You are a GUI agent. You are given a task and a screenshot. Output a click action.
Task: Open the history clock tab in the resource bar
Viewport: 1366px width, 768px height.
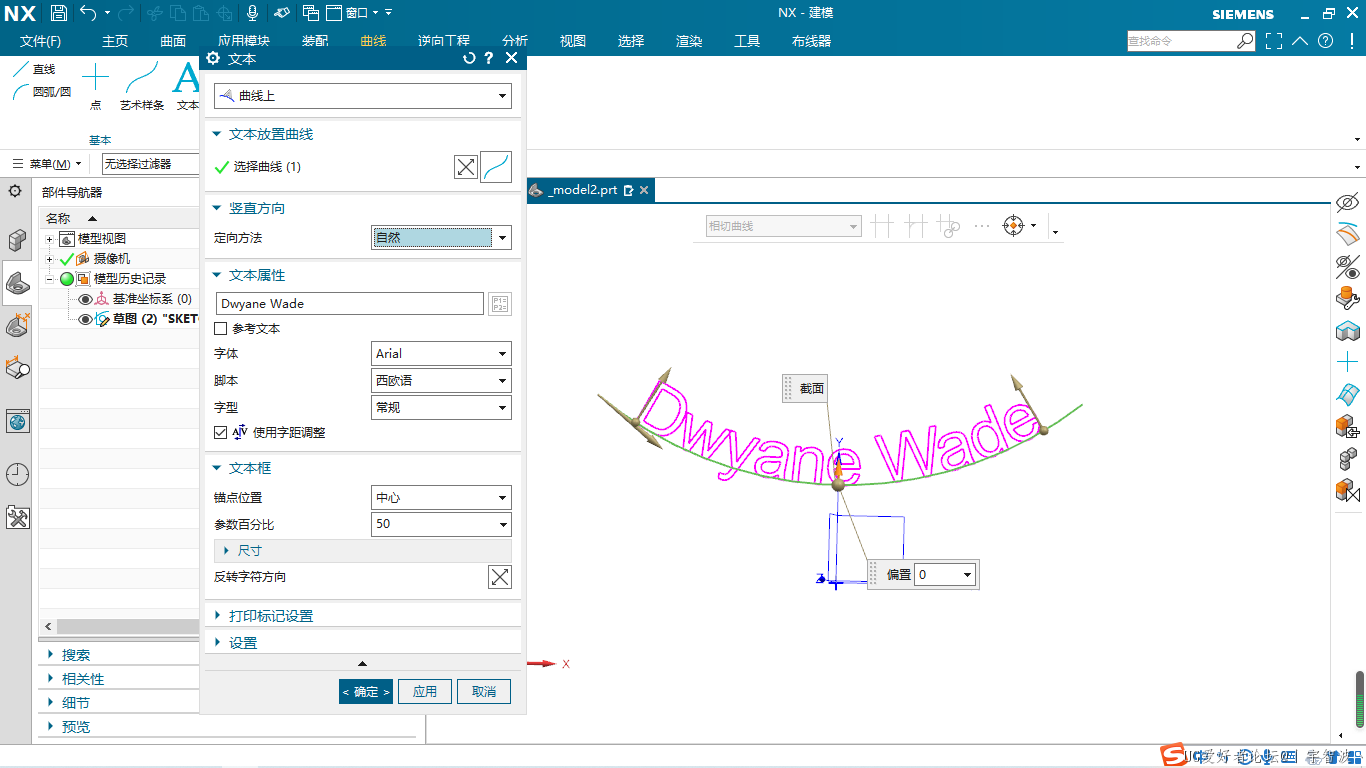pyautogui.click(x=17, y=475)
